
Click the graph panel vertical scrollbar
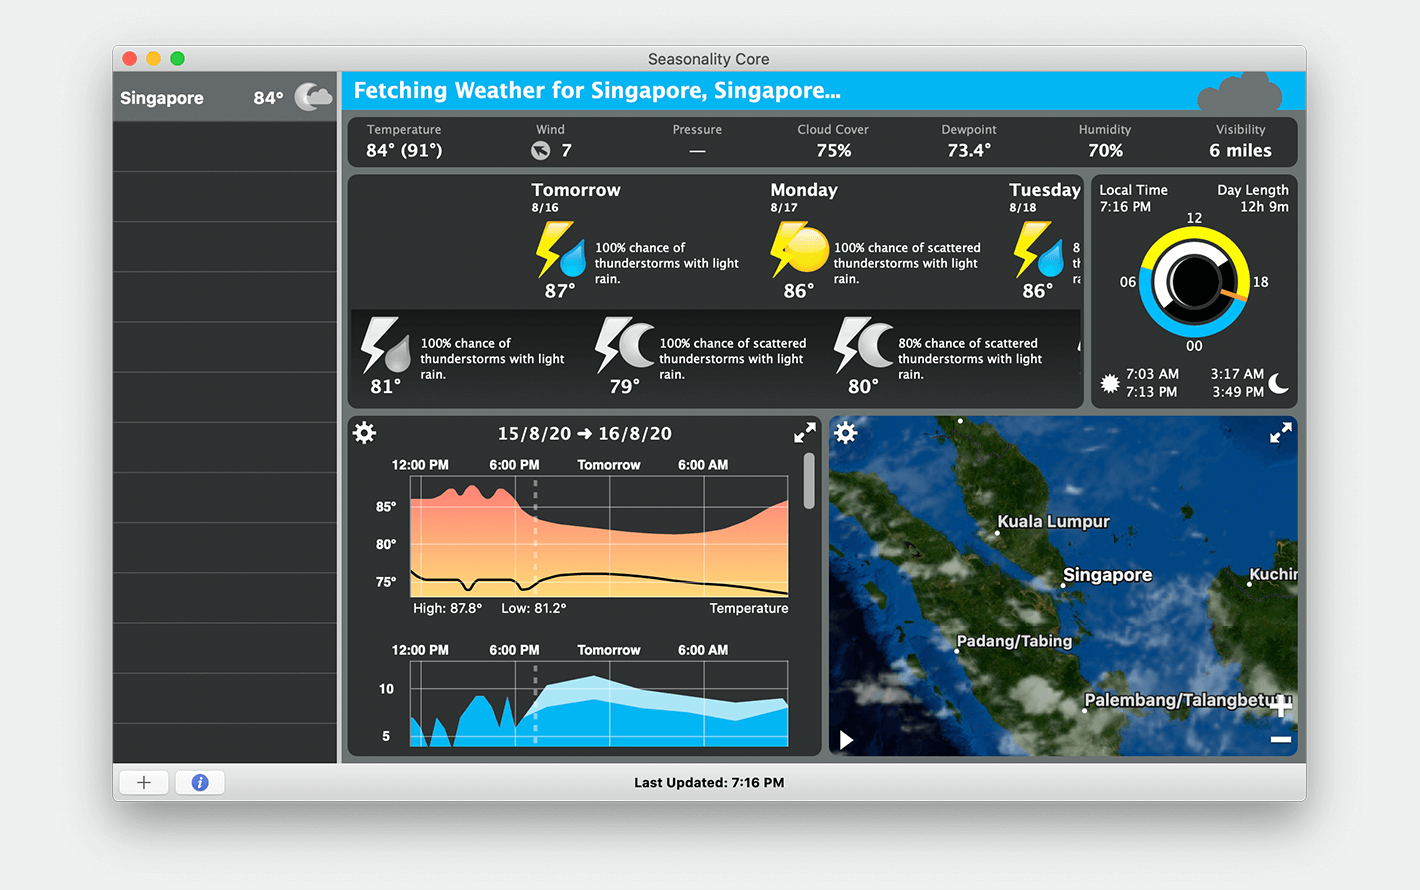(809, 481)
